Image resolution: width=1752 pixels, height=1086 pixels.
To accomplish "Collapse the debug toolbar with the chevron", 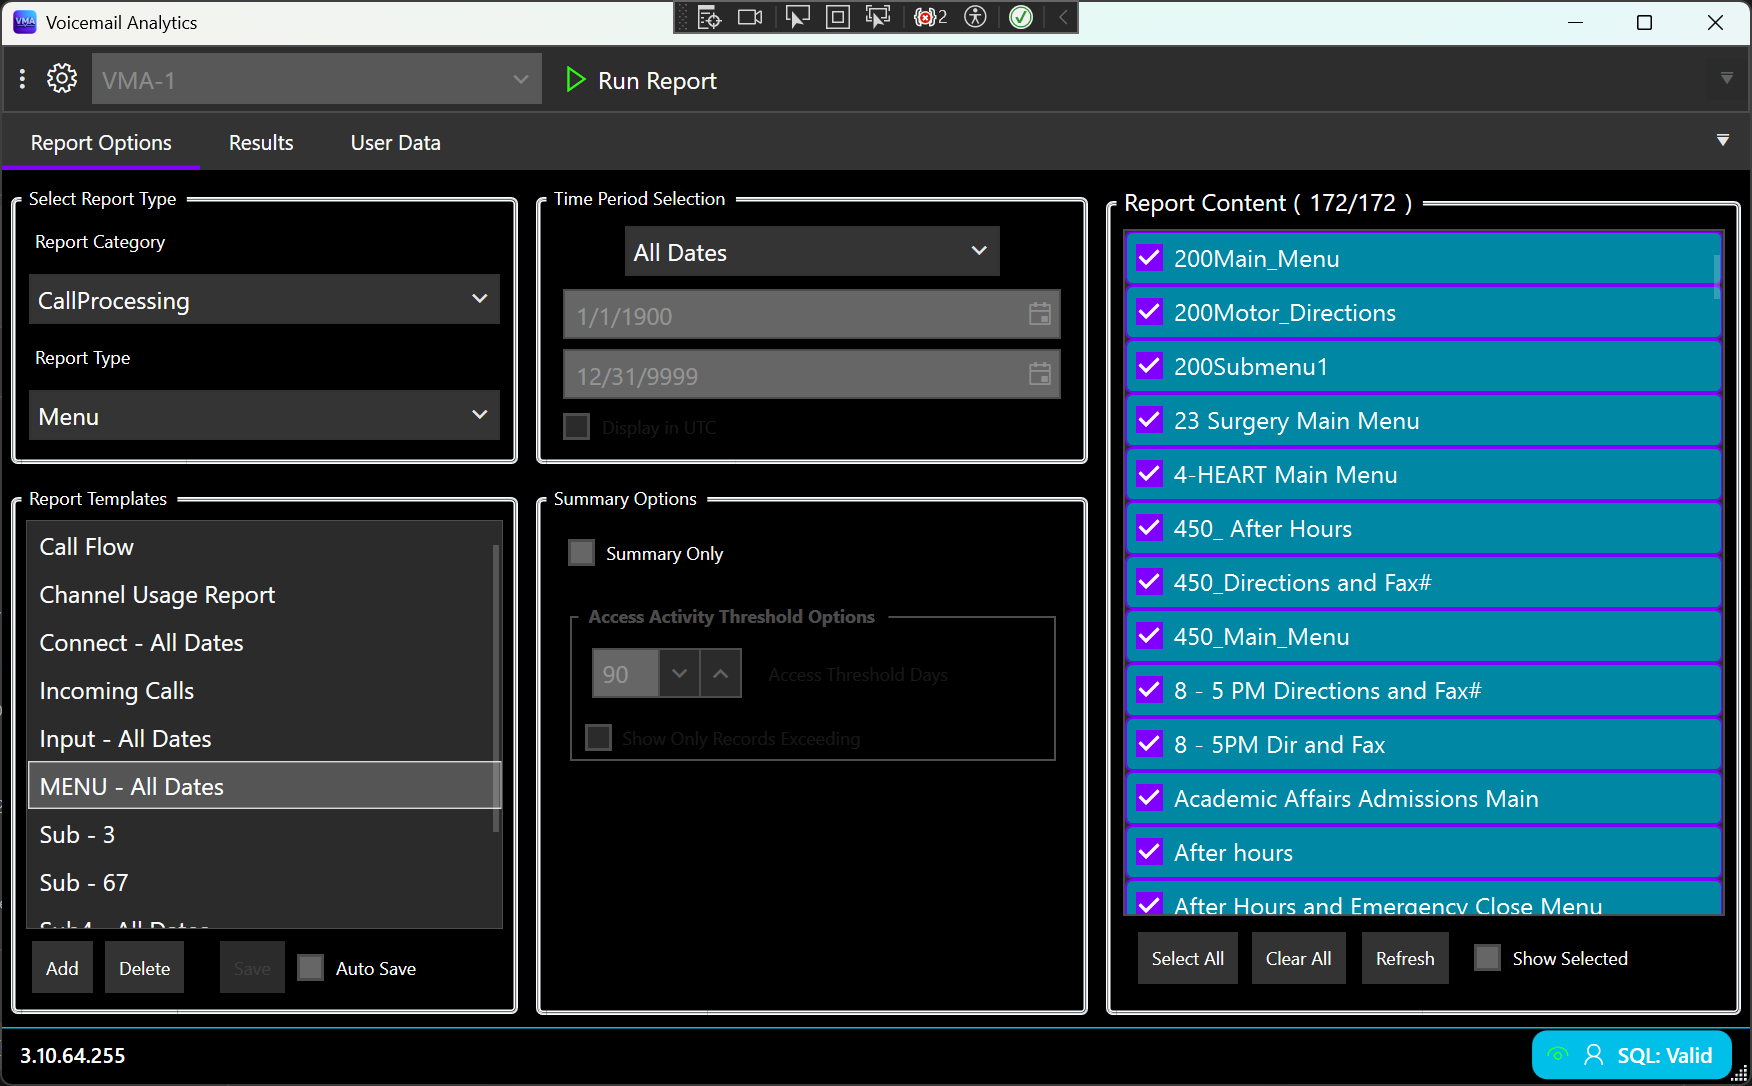I will click(1063, 17).
